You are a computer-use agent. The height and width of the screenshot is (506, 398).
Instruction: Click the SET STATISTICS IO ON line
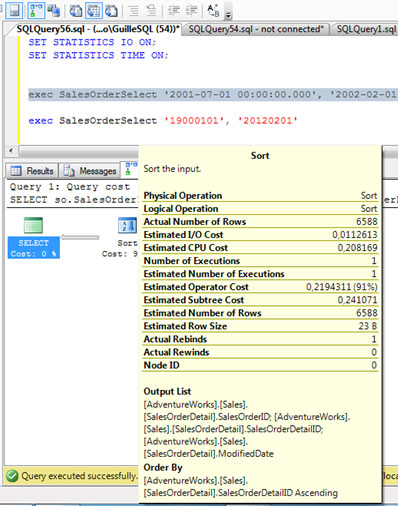click(x=92, y=42)
